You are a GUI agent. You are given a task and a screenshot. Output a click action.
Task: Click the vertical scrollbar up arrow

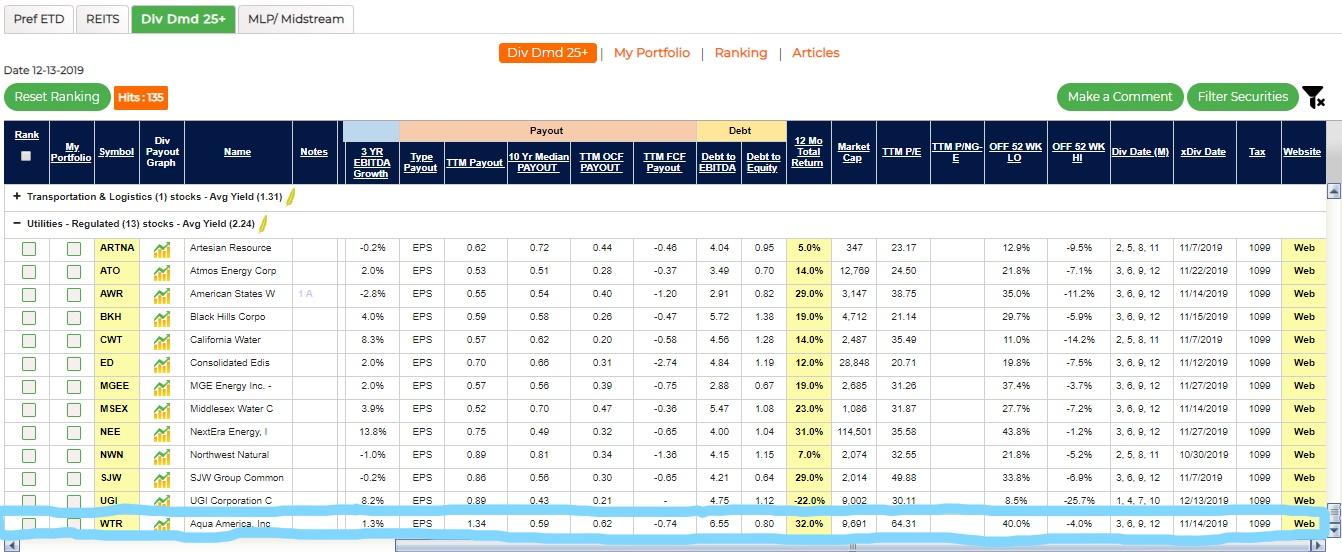(x=1333, y=191)
